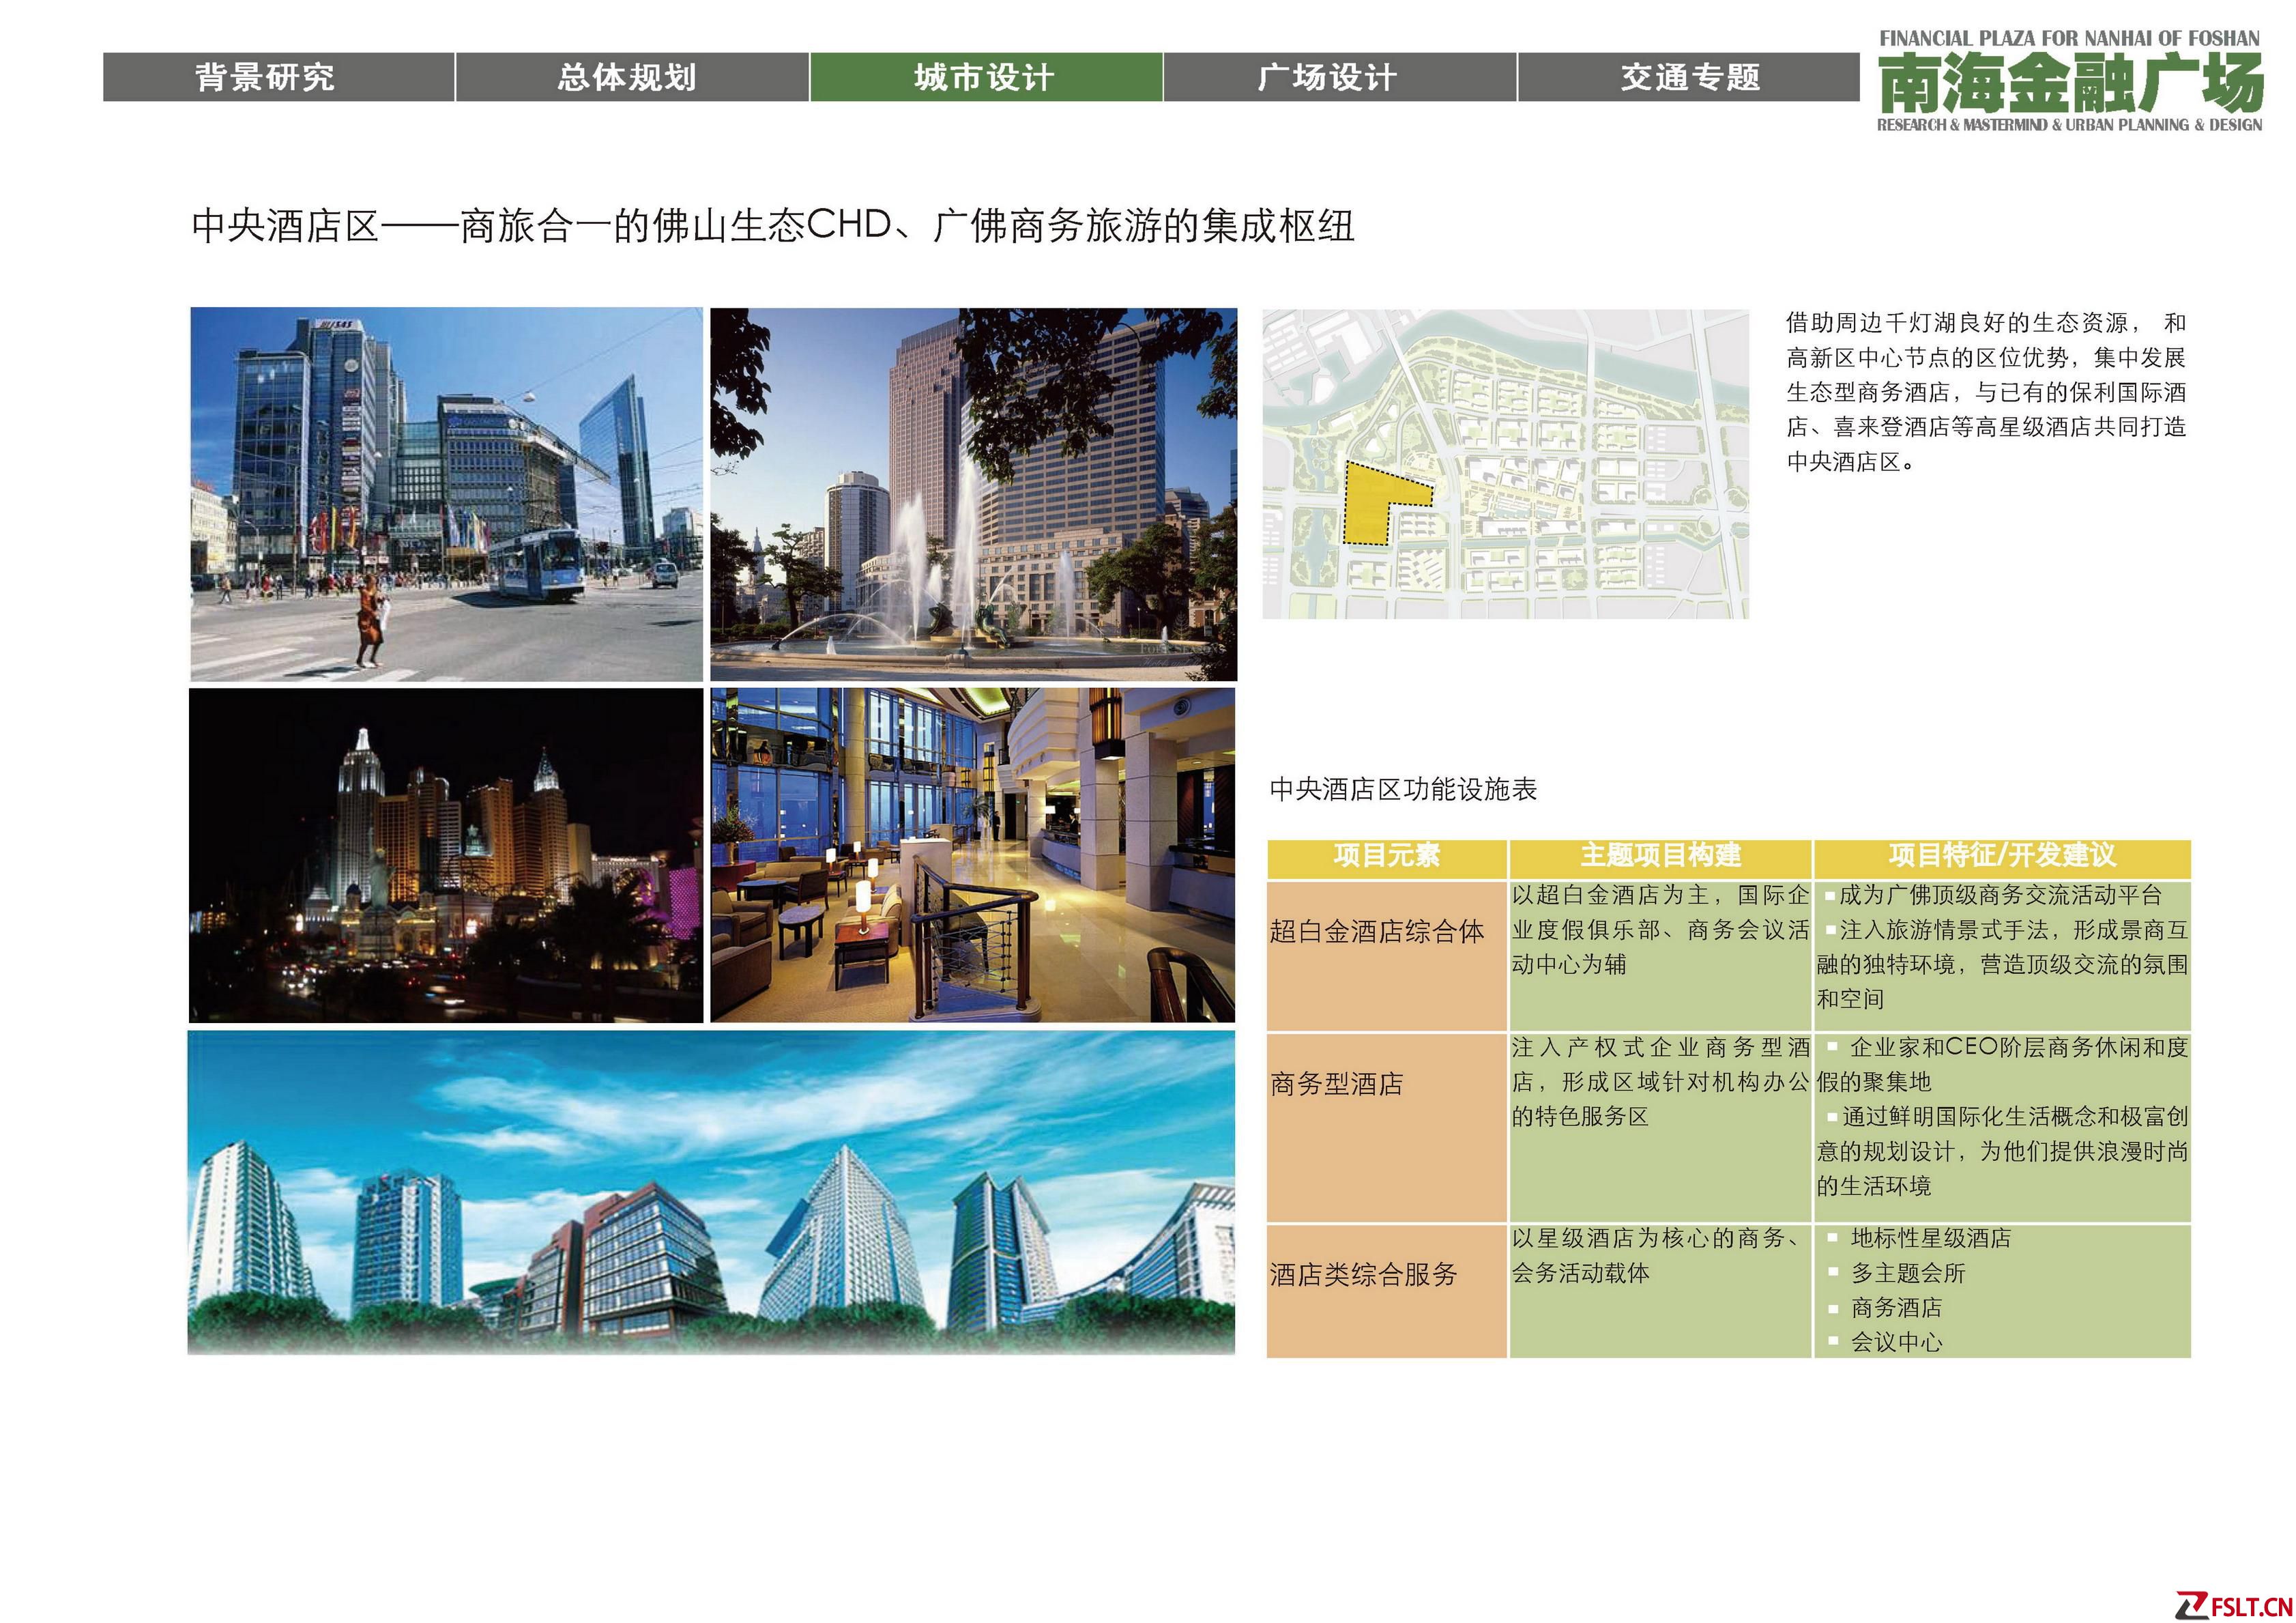Select the wide panorama buildings image
Image resolution: width=2296 pixels, height=1623 pixels.
[x=711, y=1193]
